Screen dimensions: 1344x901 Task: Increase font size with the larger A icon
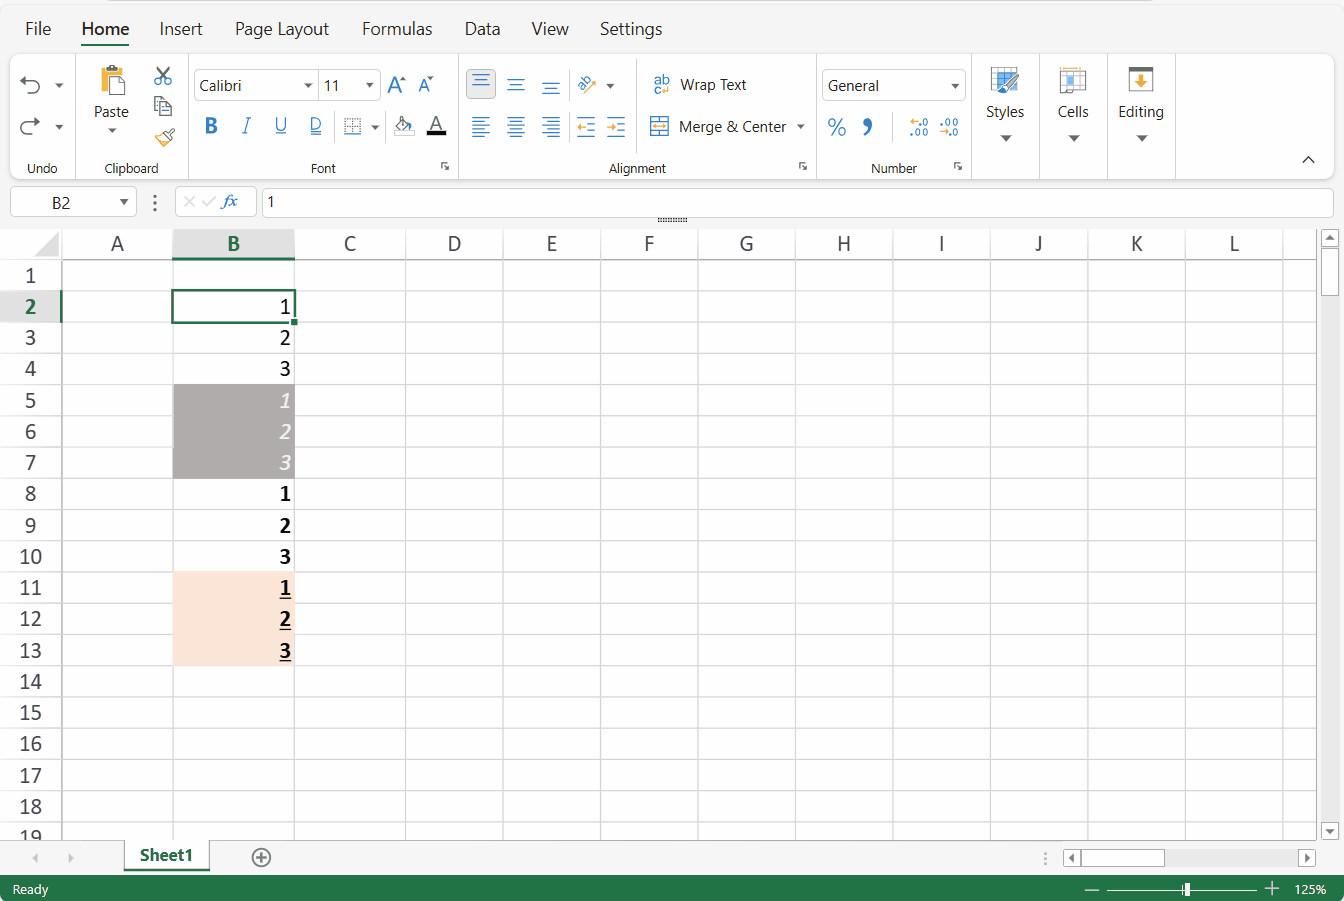click(396, 85)
